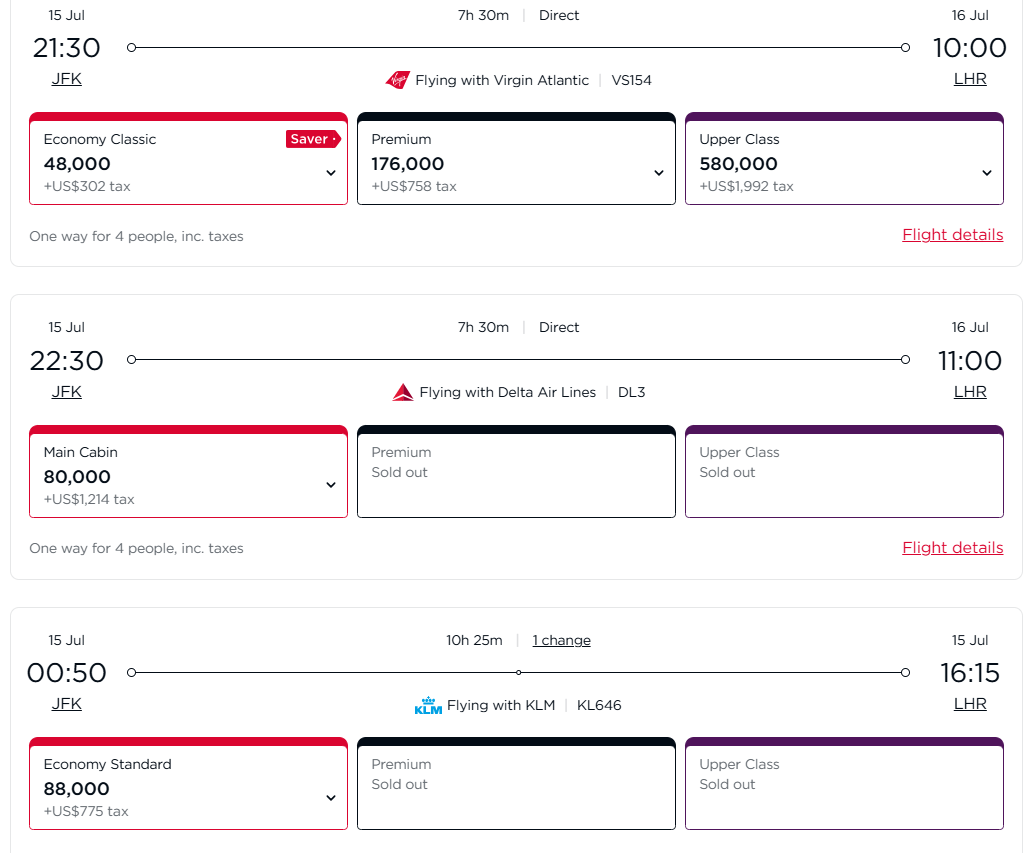Click JFK airport link on Delta flight

67,391
